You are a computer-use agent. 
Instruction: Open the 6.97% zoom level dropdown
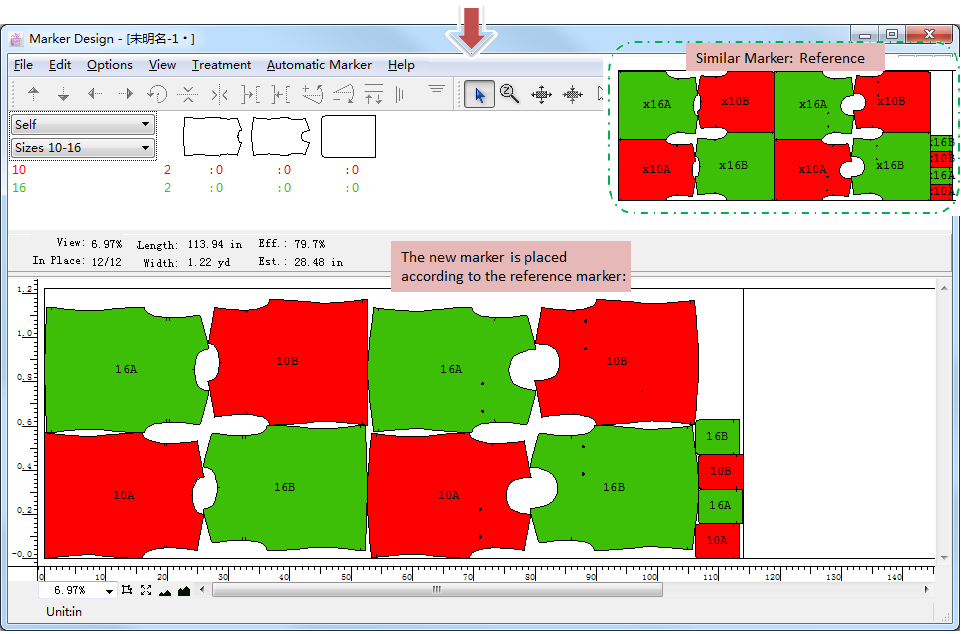coord(108,592)
